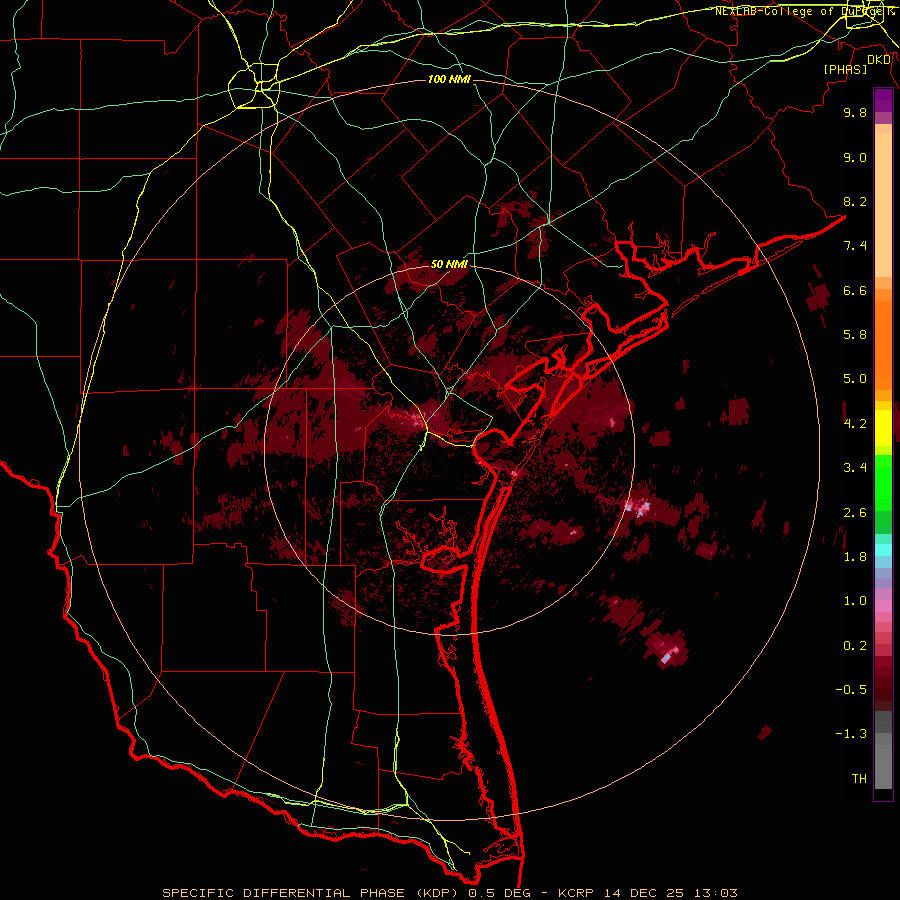Select the 1.8 value on the color scale
The width and height of the screenshot is (900, 900).
855,557
